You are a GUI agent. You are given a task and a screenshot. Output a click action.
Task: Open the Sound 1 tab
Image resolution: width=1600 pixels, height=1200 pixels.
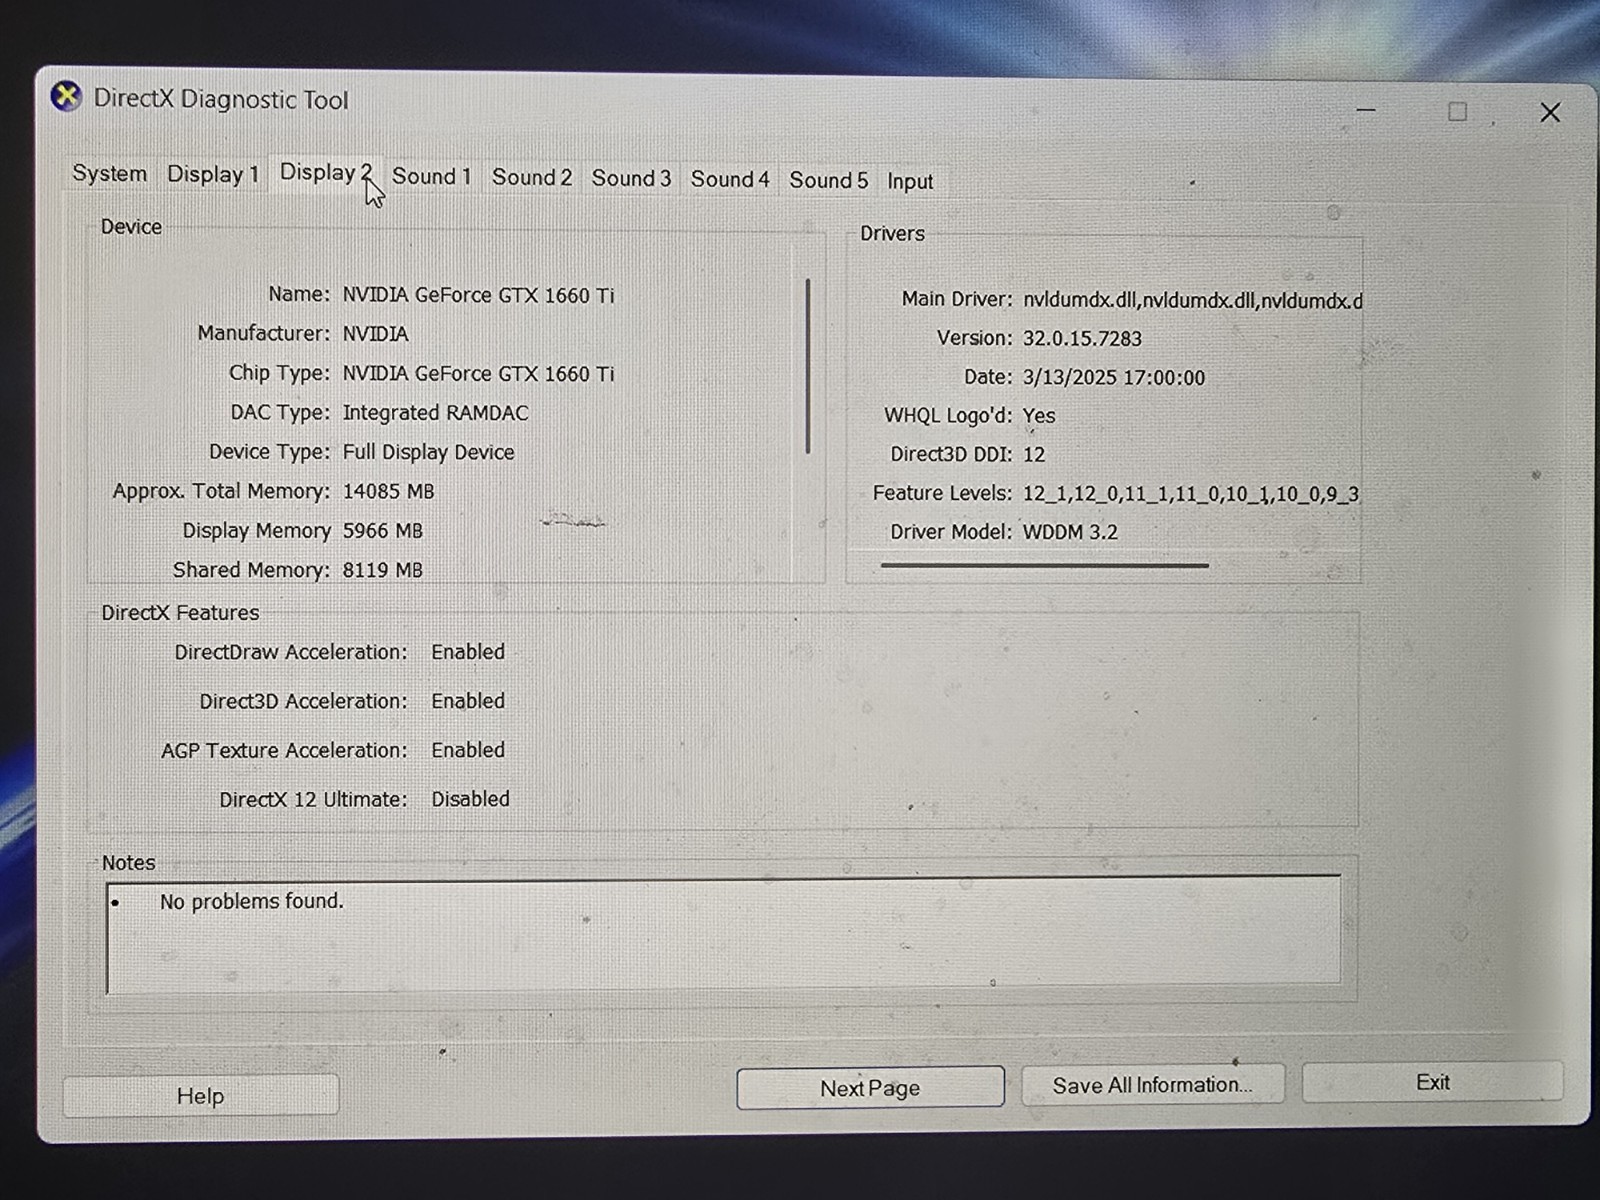point(431,176)
